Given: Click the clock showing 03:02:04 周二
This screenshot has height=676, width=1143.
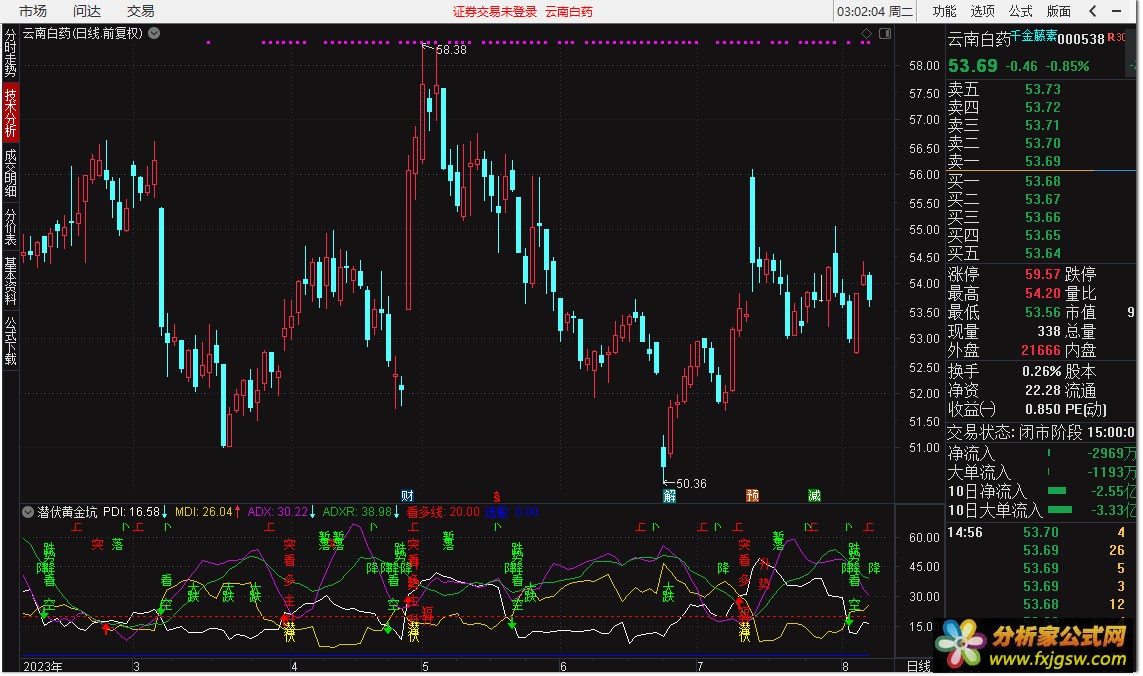Looking at the screenshot, I should (875, 12).
